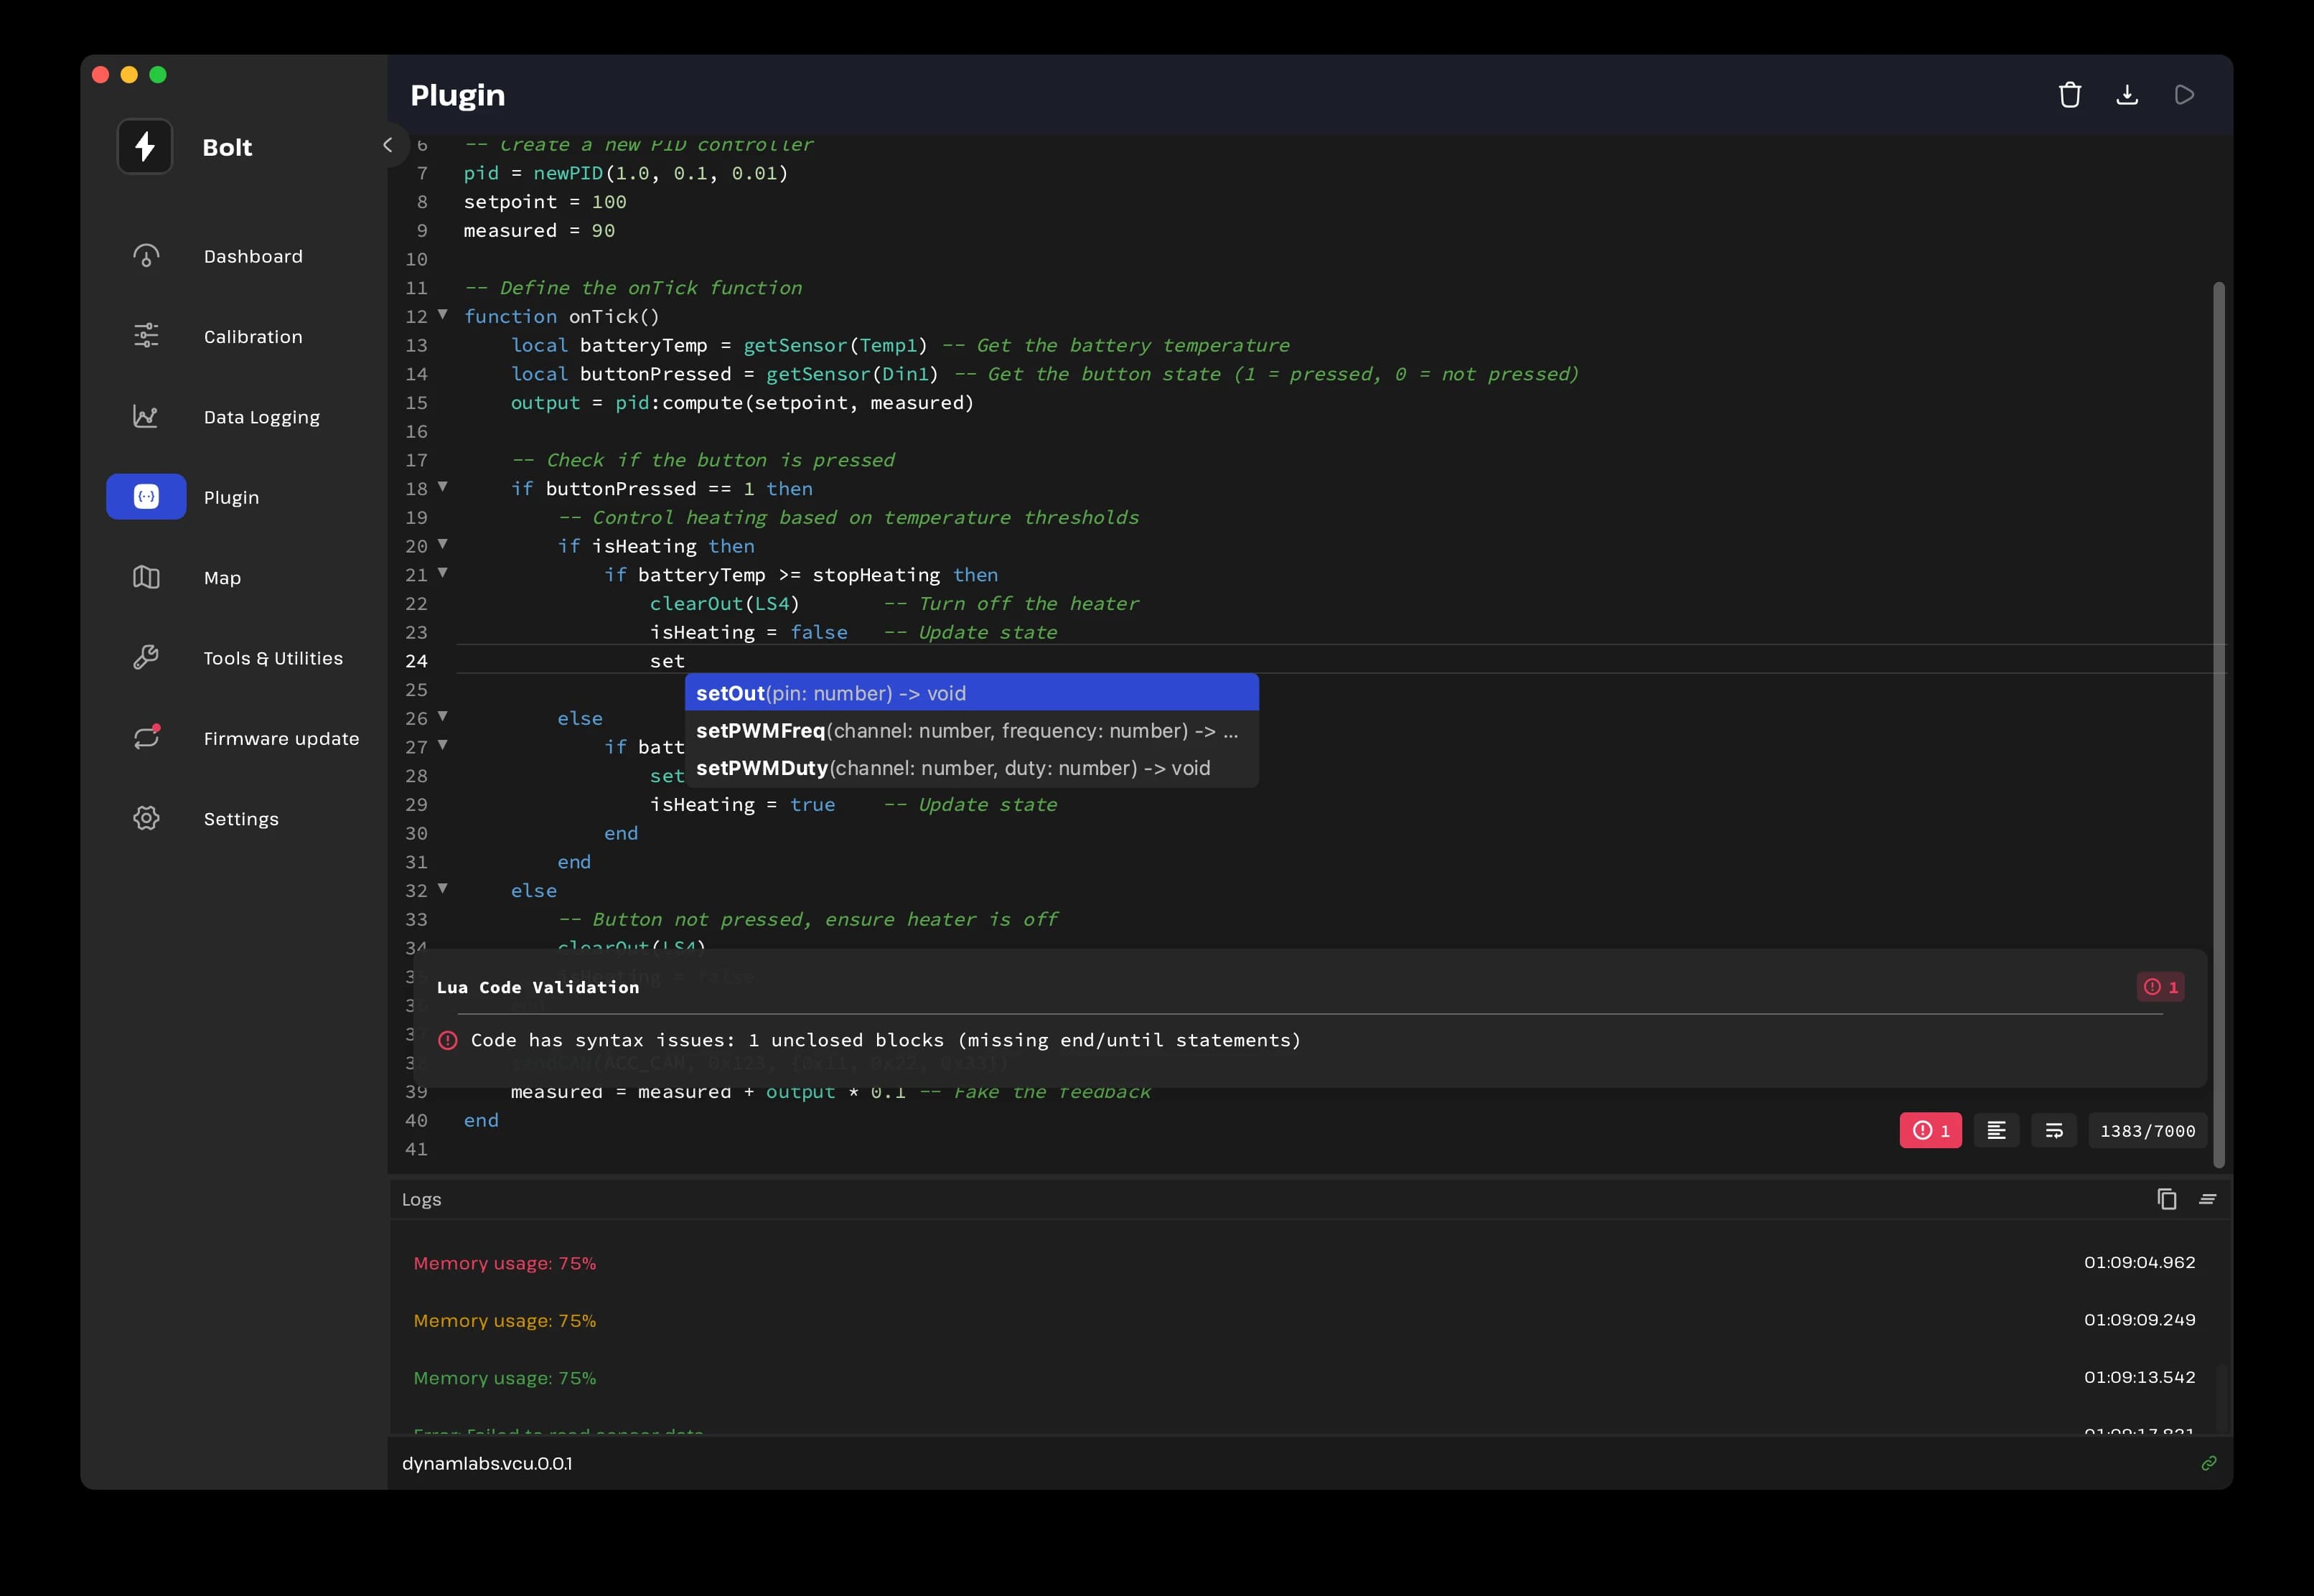The height and width of the screenshot is (1596, 2314).
Task: Click the Map icon in sidebar
Action: [x=146, y=577]
